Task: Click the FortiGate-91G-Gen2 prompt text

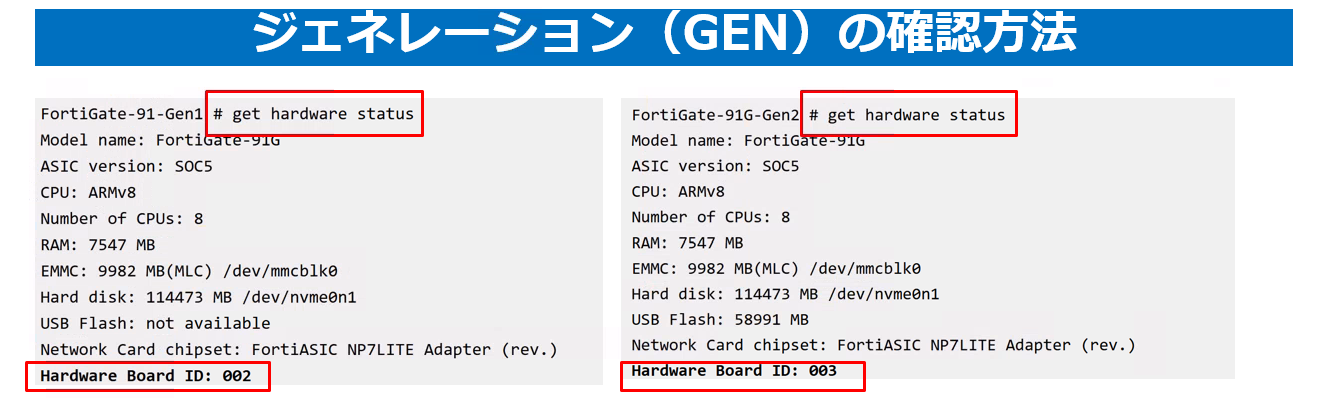Action: click(x=715, y=115)
